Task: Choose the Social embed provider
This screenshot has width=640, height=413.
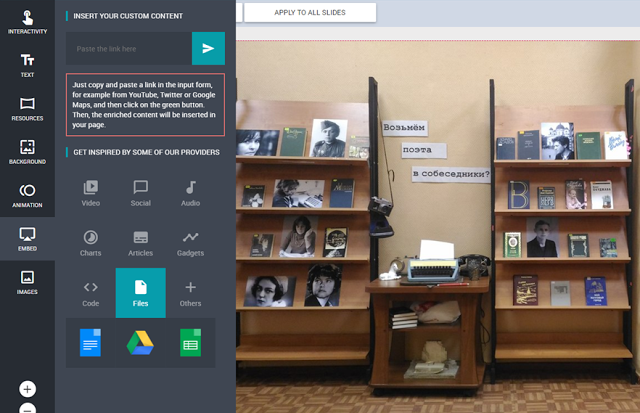Action: coord(141,192)
